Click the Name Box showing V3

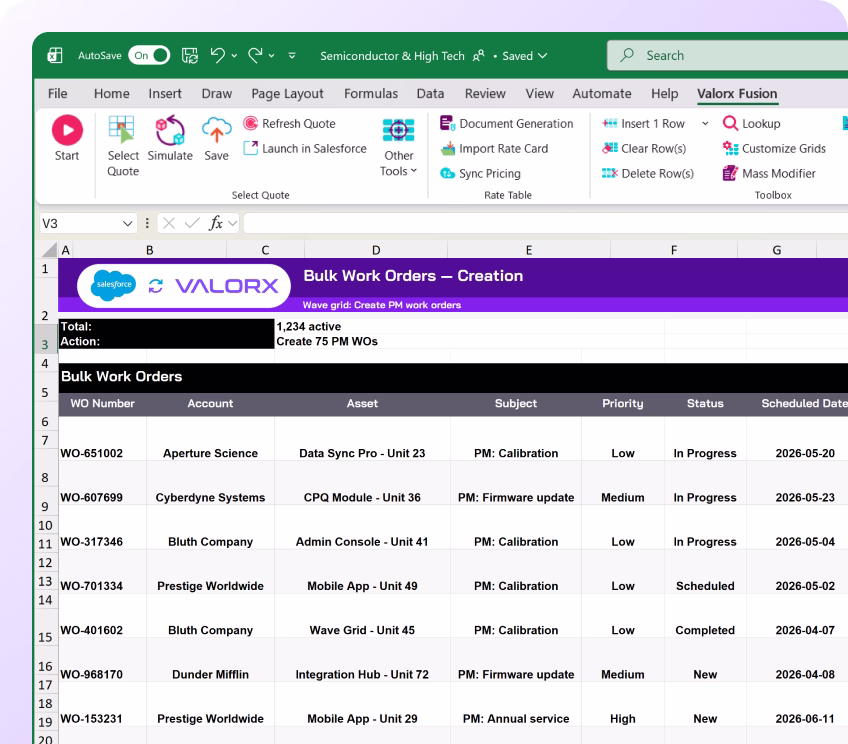(x=80, y=223)
